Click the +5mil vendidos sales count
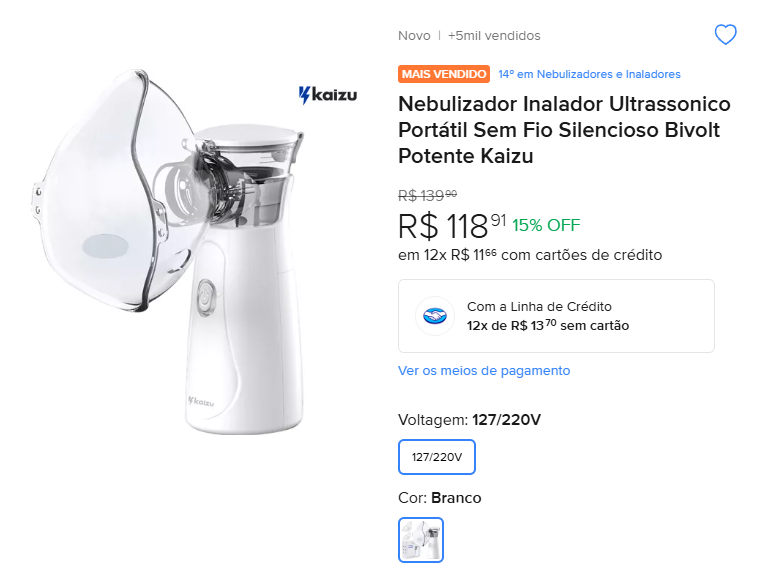 coord(494,36)
